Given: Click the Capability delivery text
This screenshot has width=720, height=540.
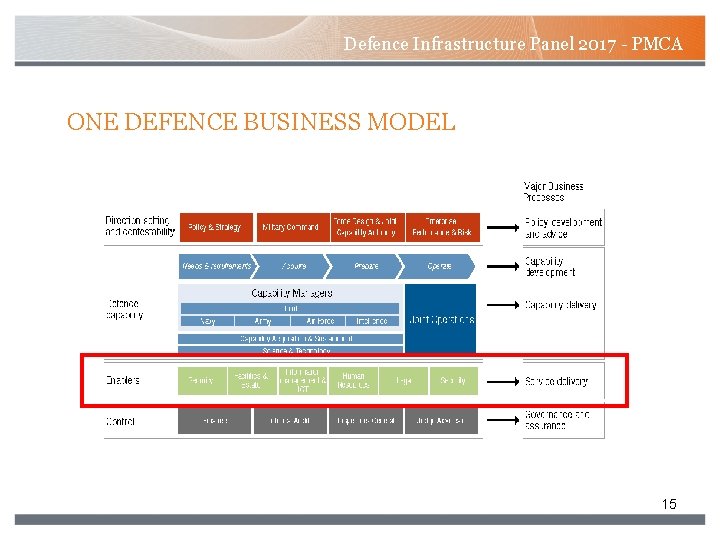Looking at the screenshot, I should [561, 305].
